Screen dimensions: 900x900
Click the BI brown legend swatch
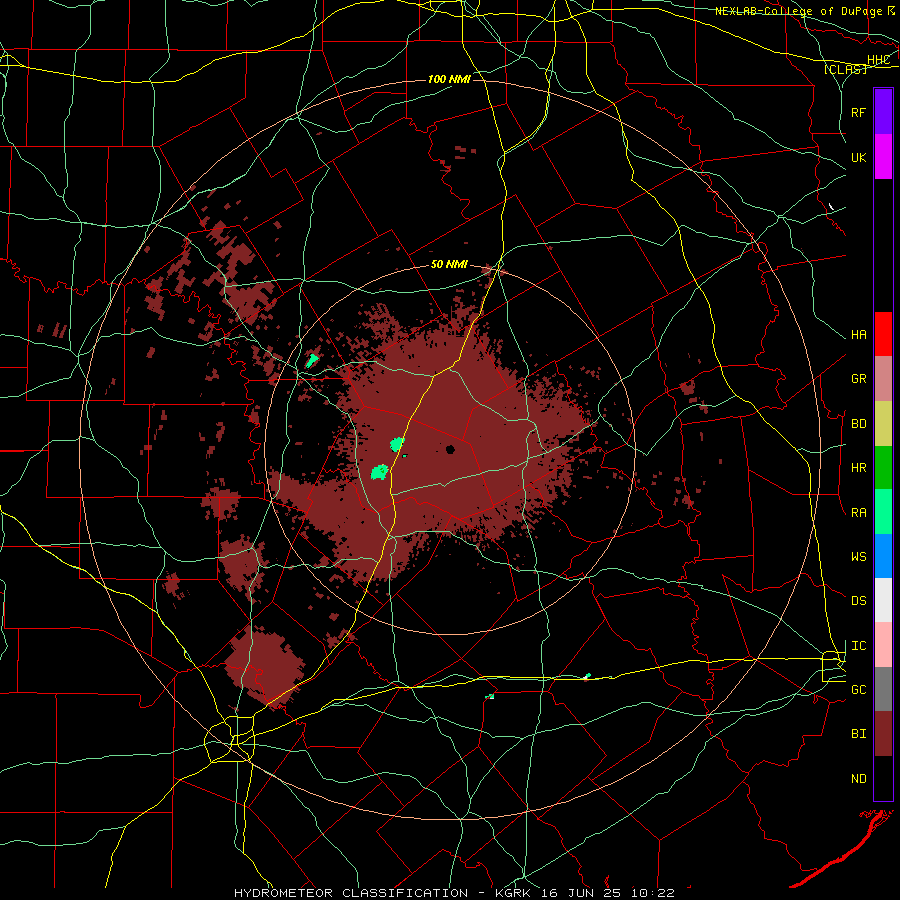point(883,734)
